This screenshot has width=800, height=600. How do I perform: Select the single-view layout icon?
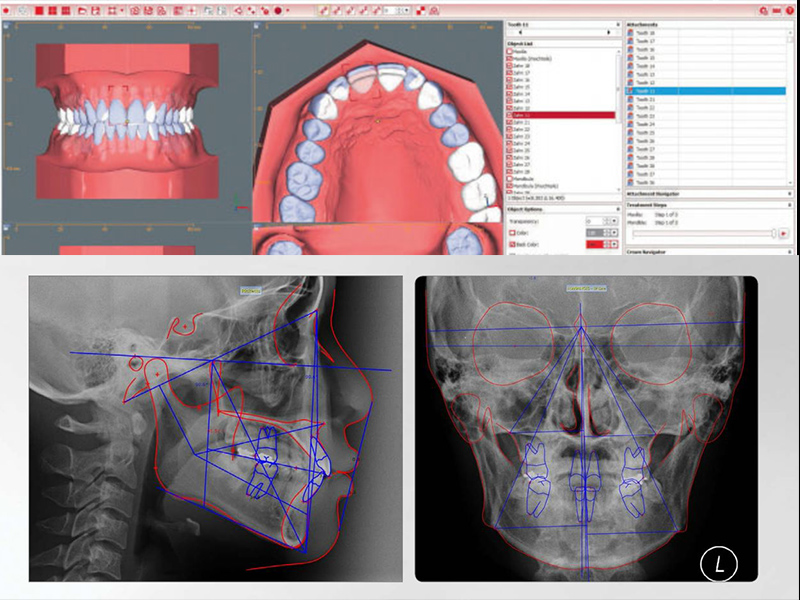[40, 10]
